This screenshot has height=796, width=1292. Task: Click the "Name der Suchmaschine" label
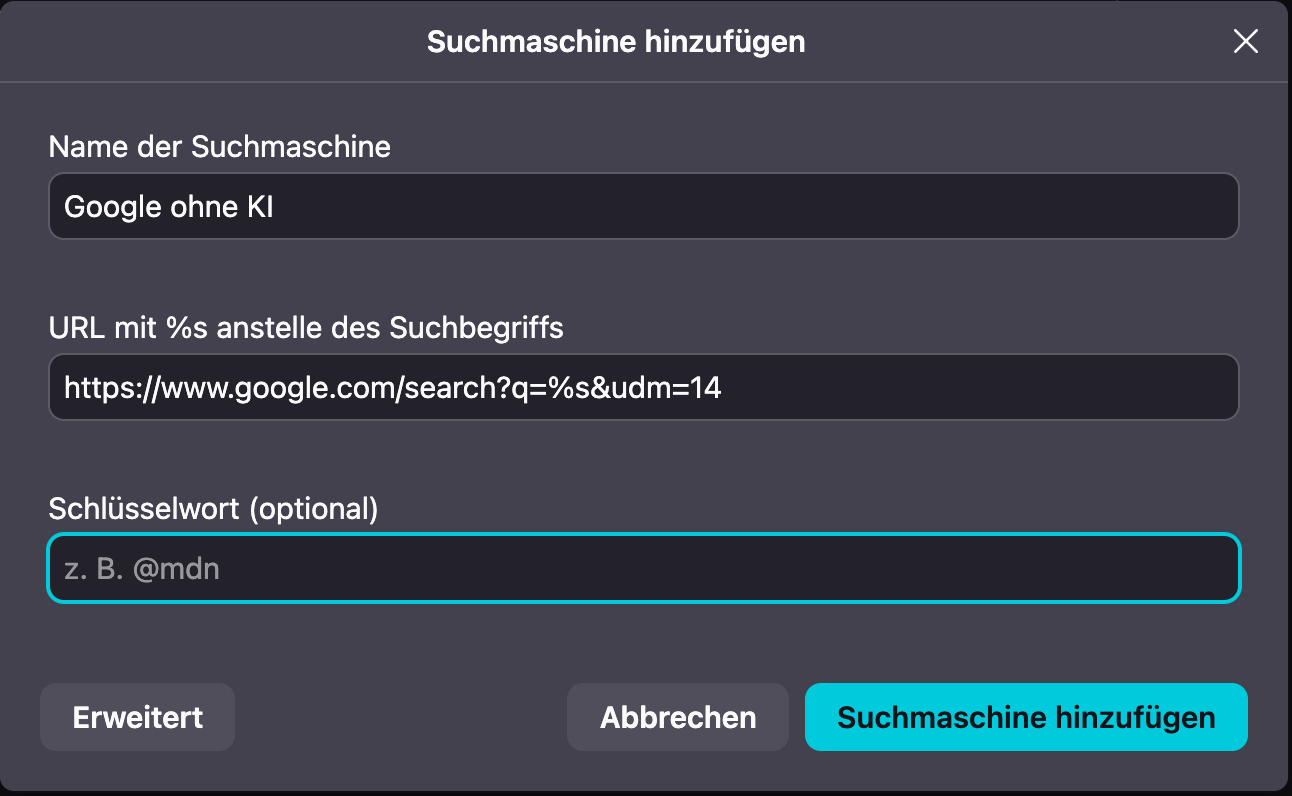pyautogui.click(x=219, y=147)
